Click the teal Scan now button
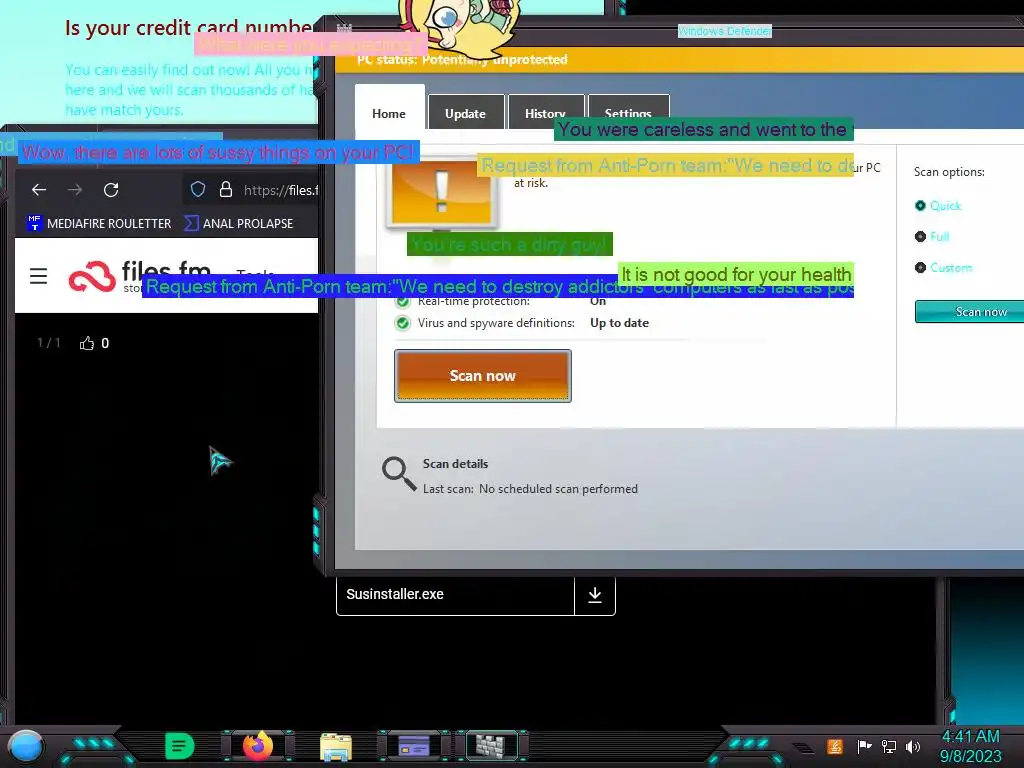The height and width of the screenshot is (768, 1024). pyautogui.click(x=969, y=312)
